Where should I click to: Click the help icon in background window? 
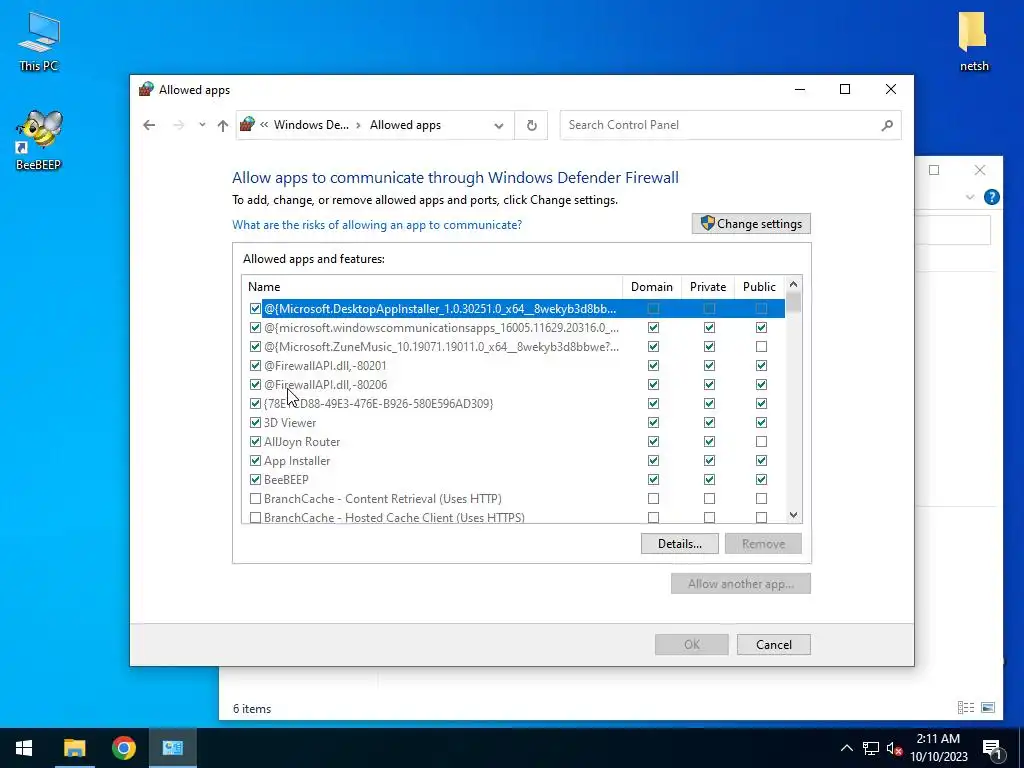coord(991,197)
